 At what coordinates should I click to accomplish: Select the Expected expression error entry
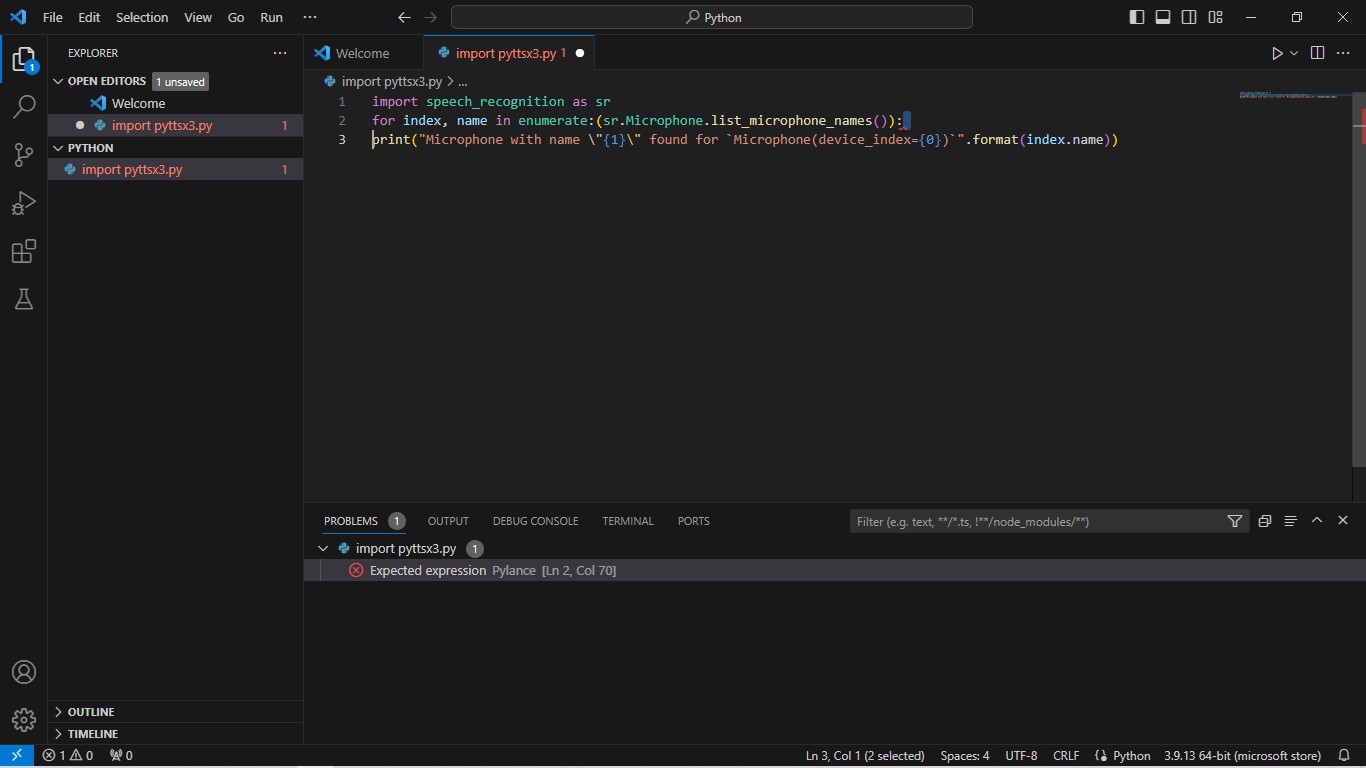pos(835,570)
